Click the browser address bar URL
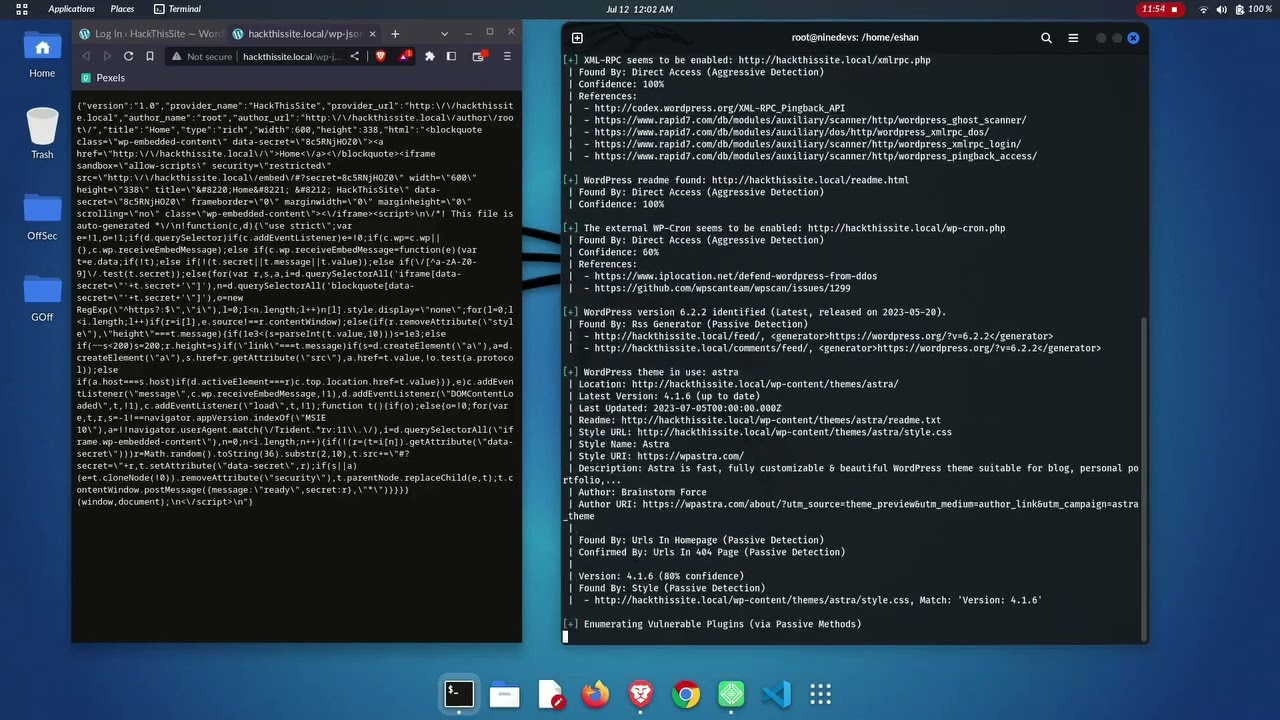 click(292, 57)
